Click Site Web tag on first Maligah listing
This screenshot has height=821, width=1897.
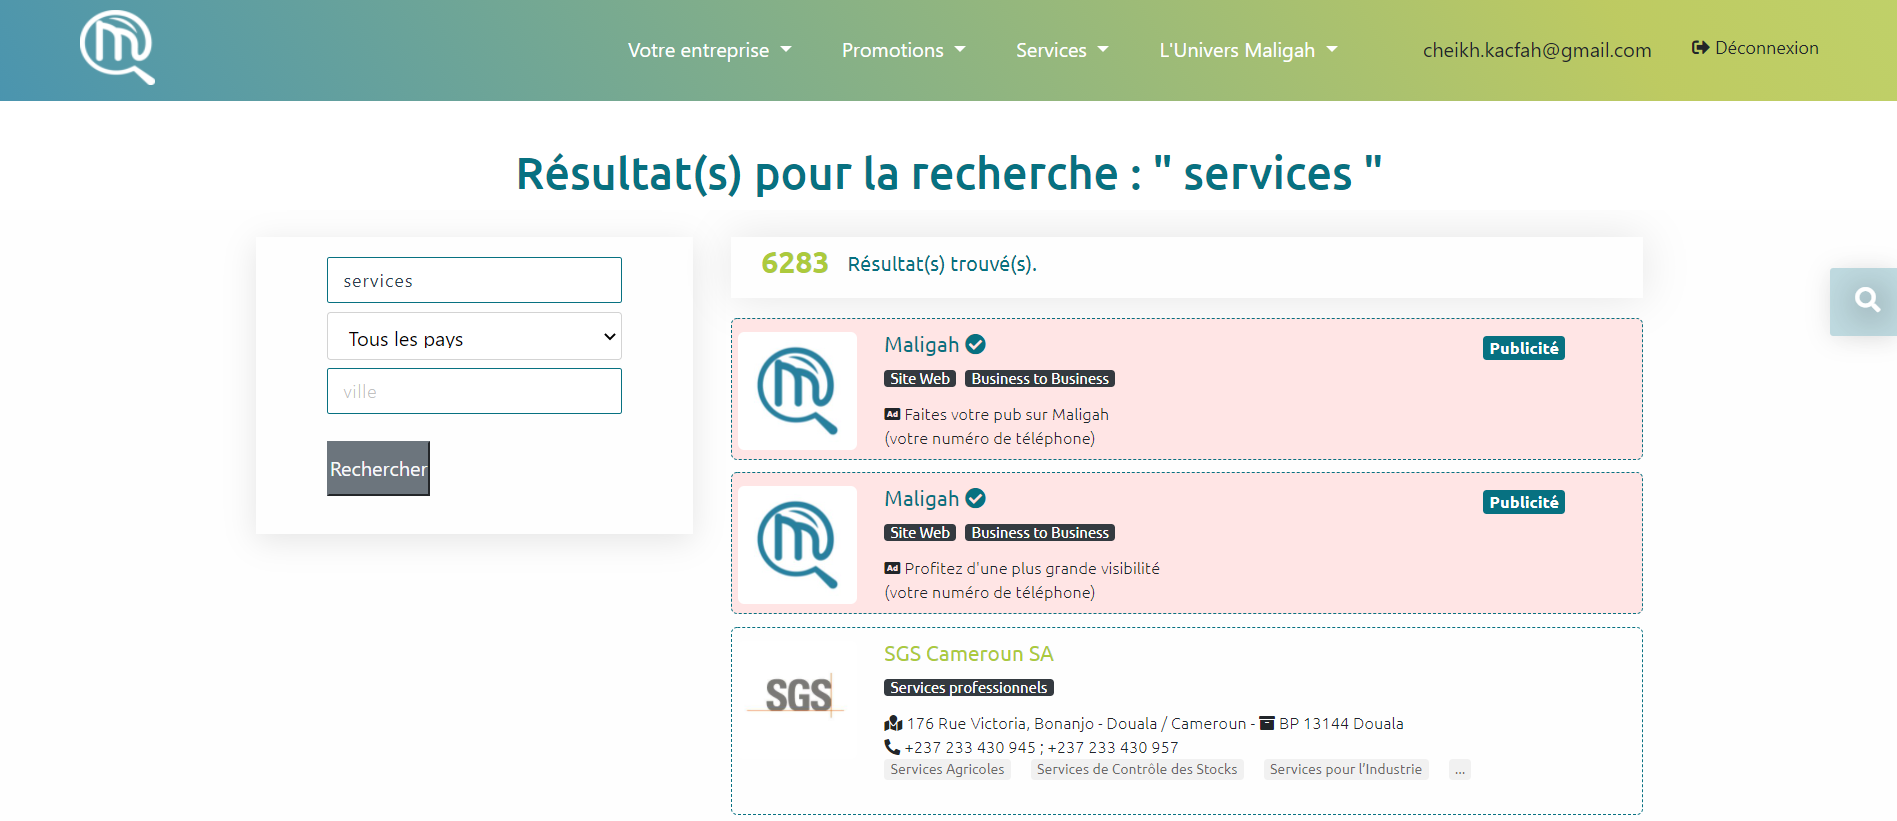(920, 379)
